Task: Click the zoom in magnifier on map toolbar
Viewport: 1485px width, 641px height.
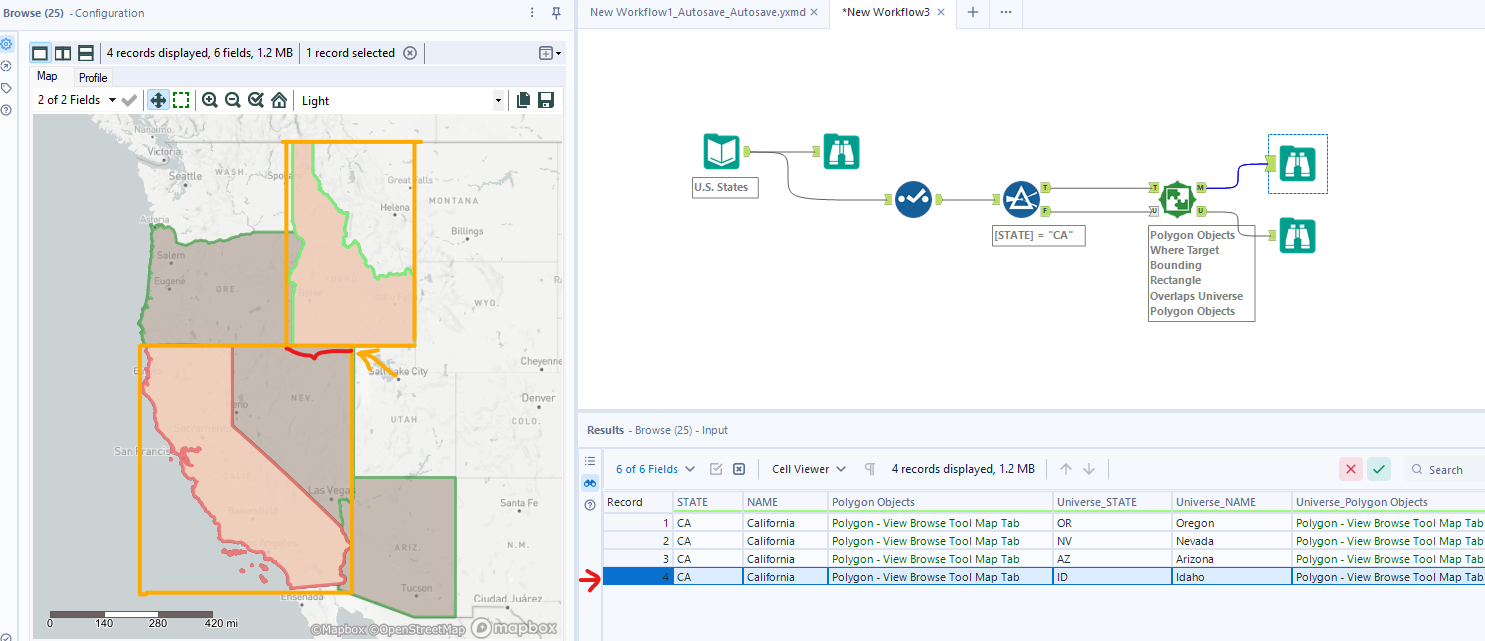Action: tap(209, 100)
